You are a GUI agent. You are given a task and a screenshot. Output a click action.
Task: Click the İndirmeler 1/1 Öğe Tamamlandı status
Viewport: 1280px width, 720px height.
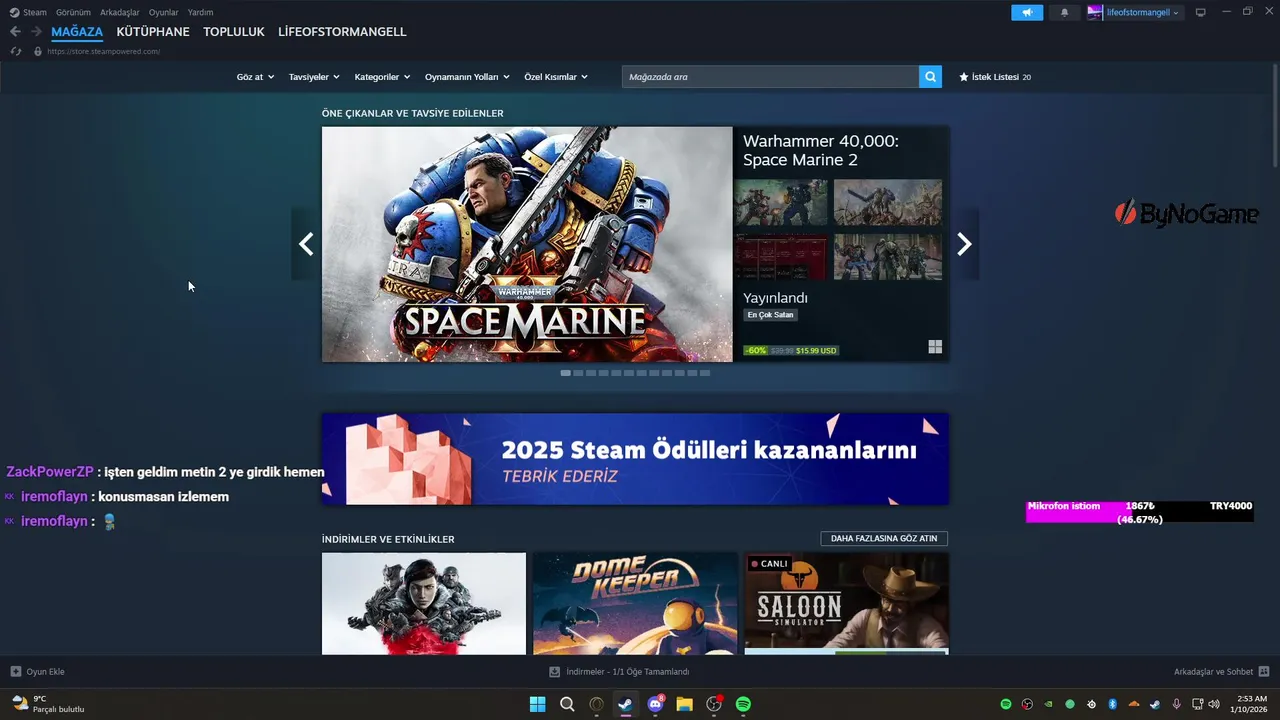(x=628, y=672)
